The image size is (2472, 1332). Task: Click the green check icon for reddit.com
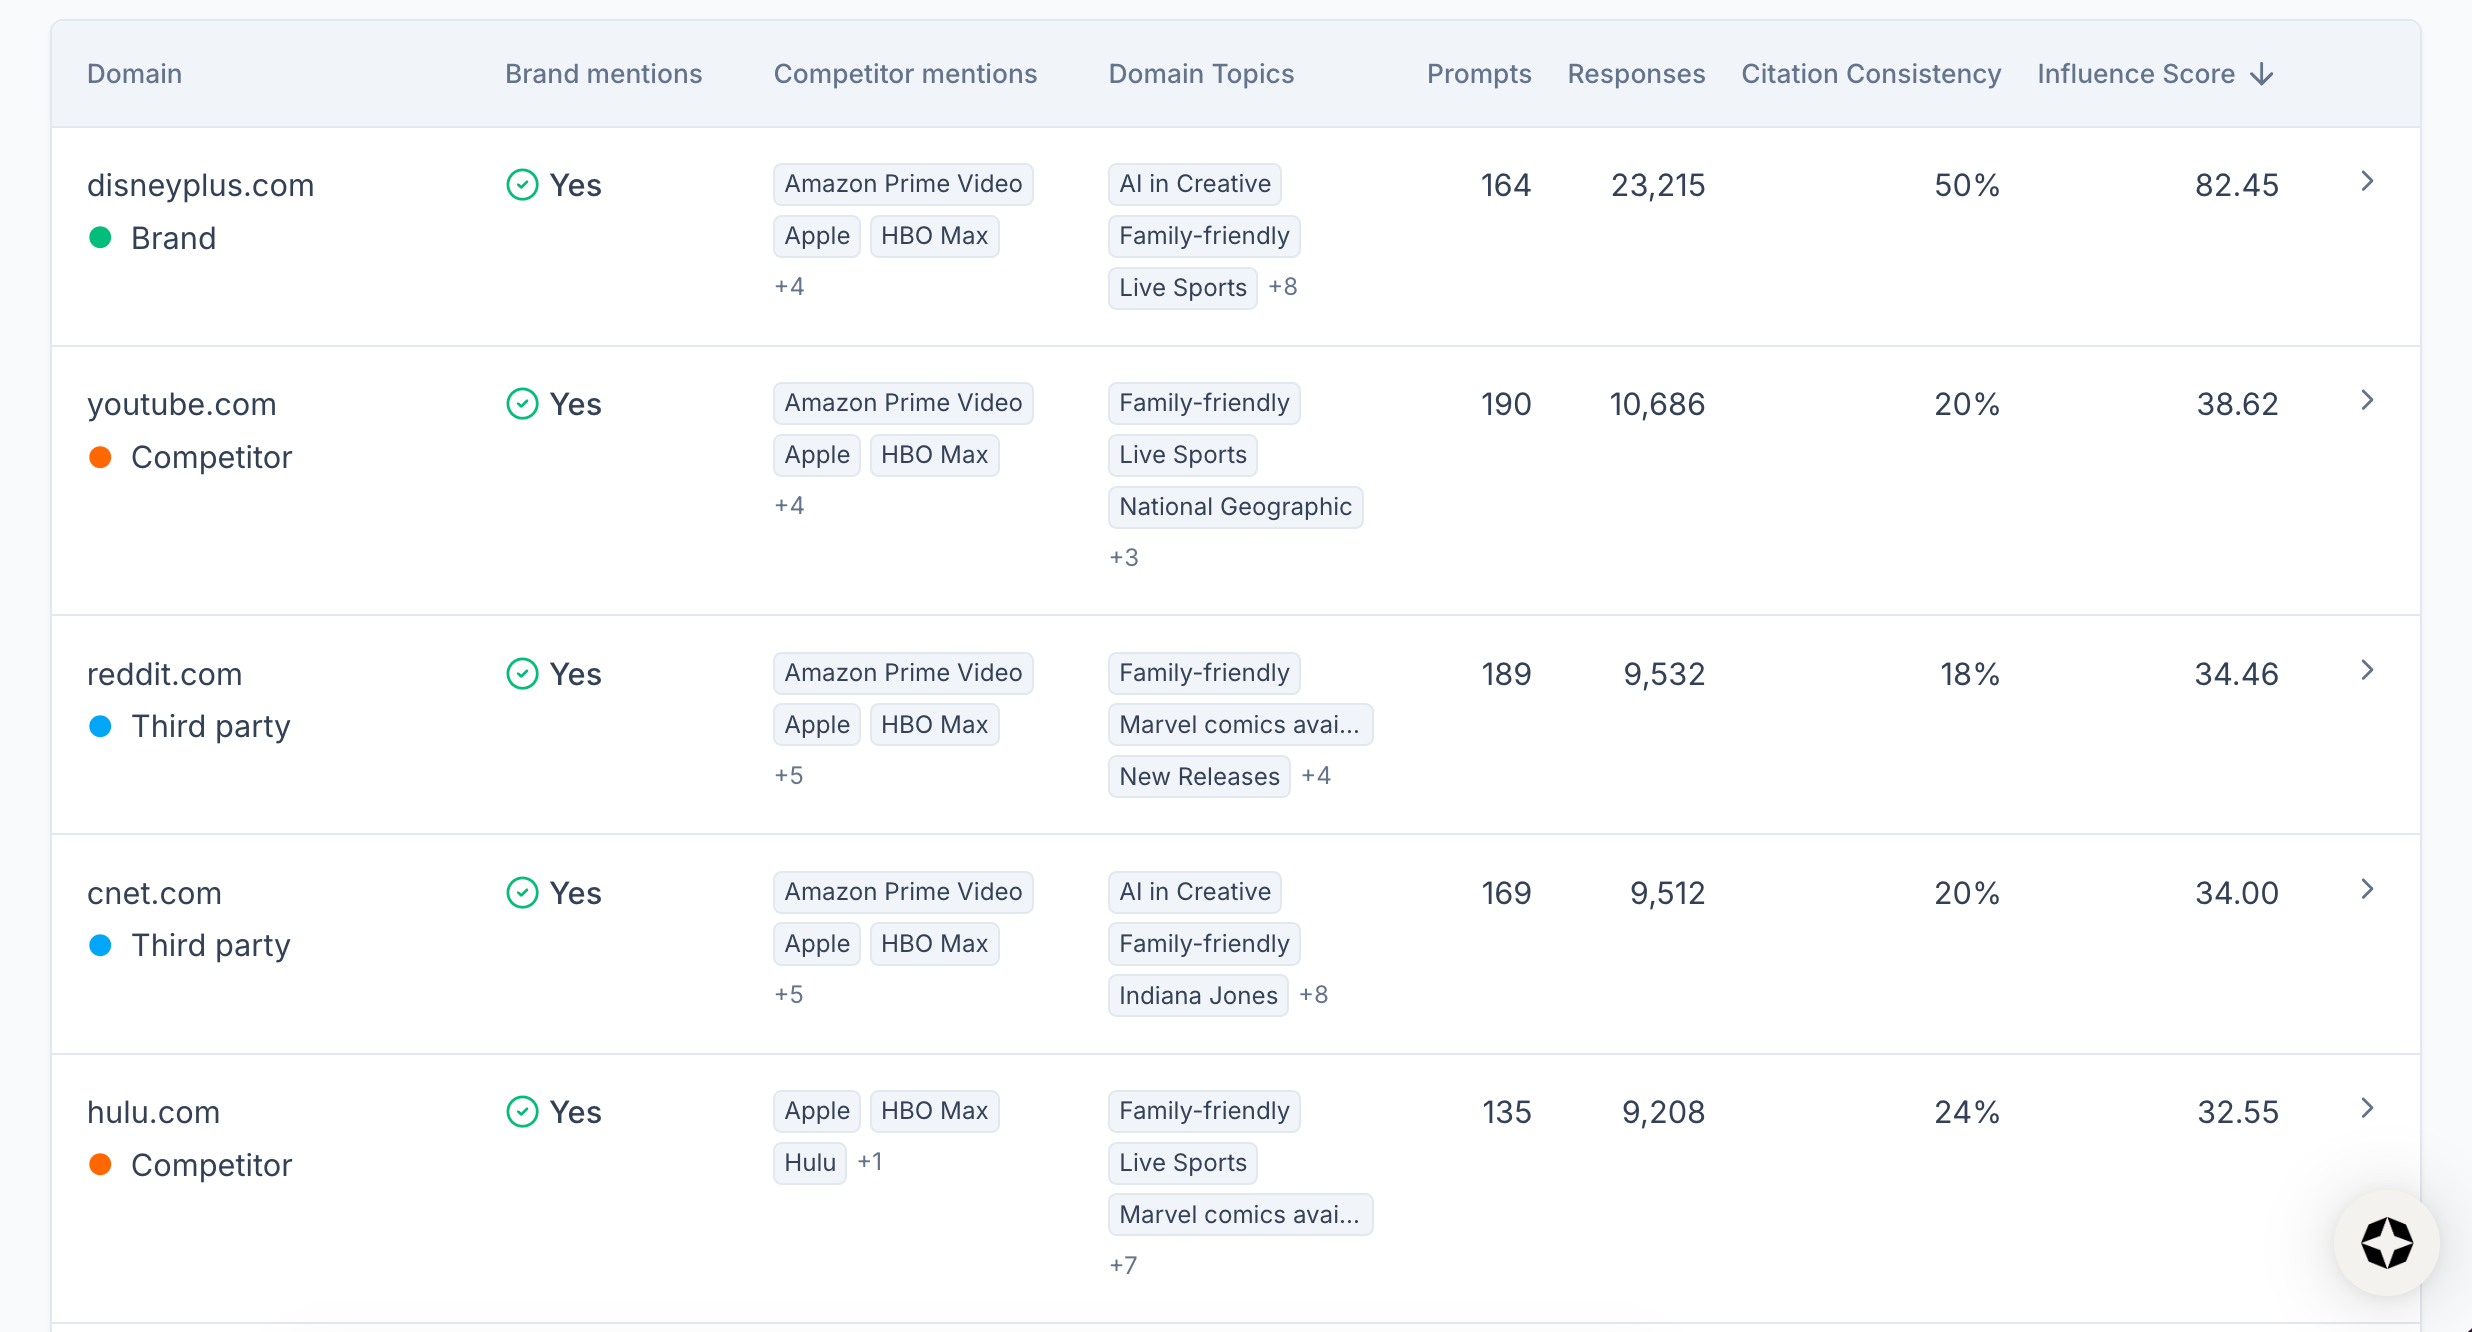tap(522, 674)
